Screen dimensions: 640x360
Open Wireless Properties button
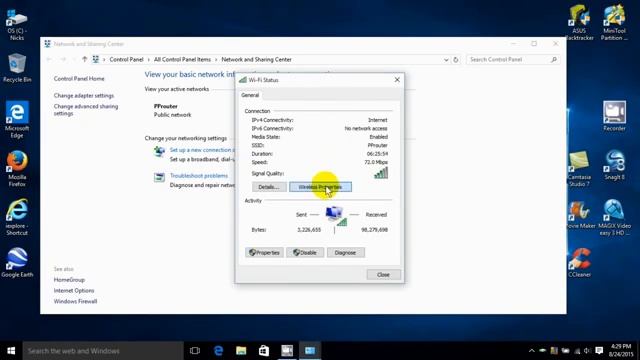(x=320, y=187)
